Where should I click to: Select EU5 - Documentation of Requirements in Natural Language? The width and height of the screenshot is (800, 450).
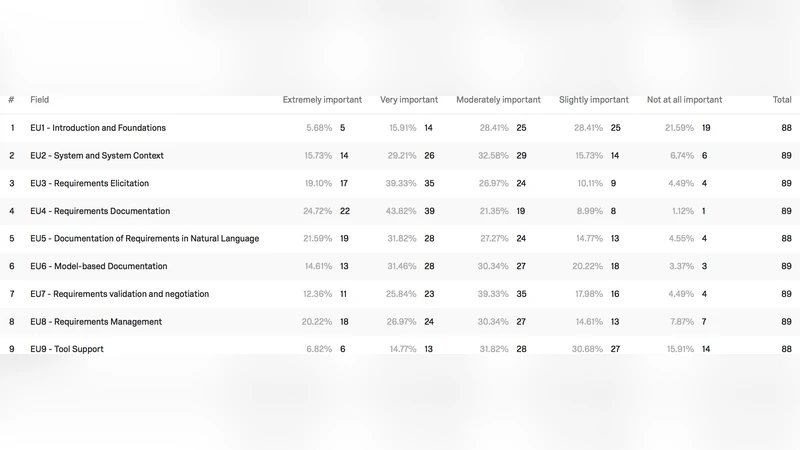coord(144,239)
